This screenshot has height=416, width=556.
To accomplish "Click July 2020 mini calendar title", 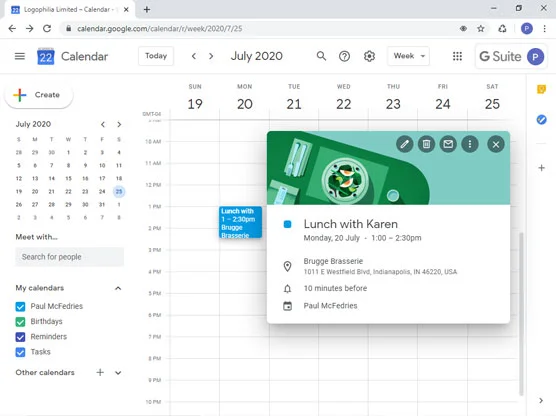I will point(33,124).
